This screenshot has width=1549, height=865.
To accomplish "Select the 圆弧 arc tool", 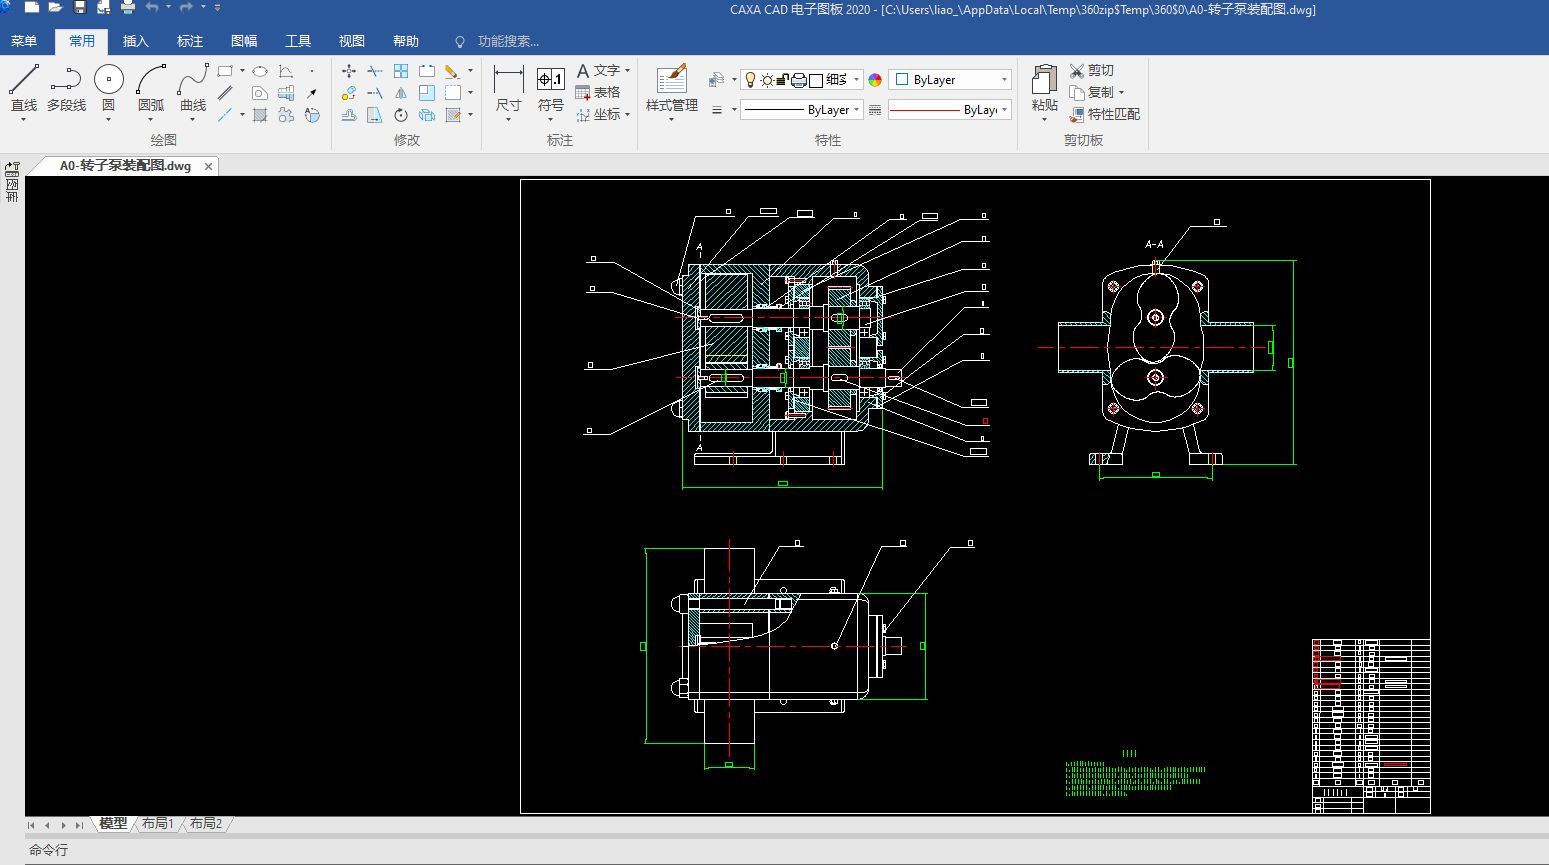I will coord(151,80).
